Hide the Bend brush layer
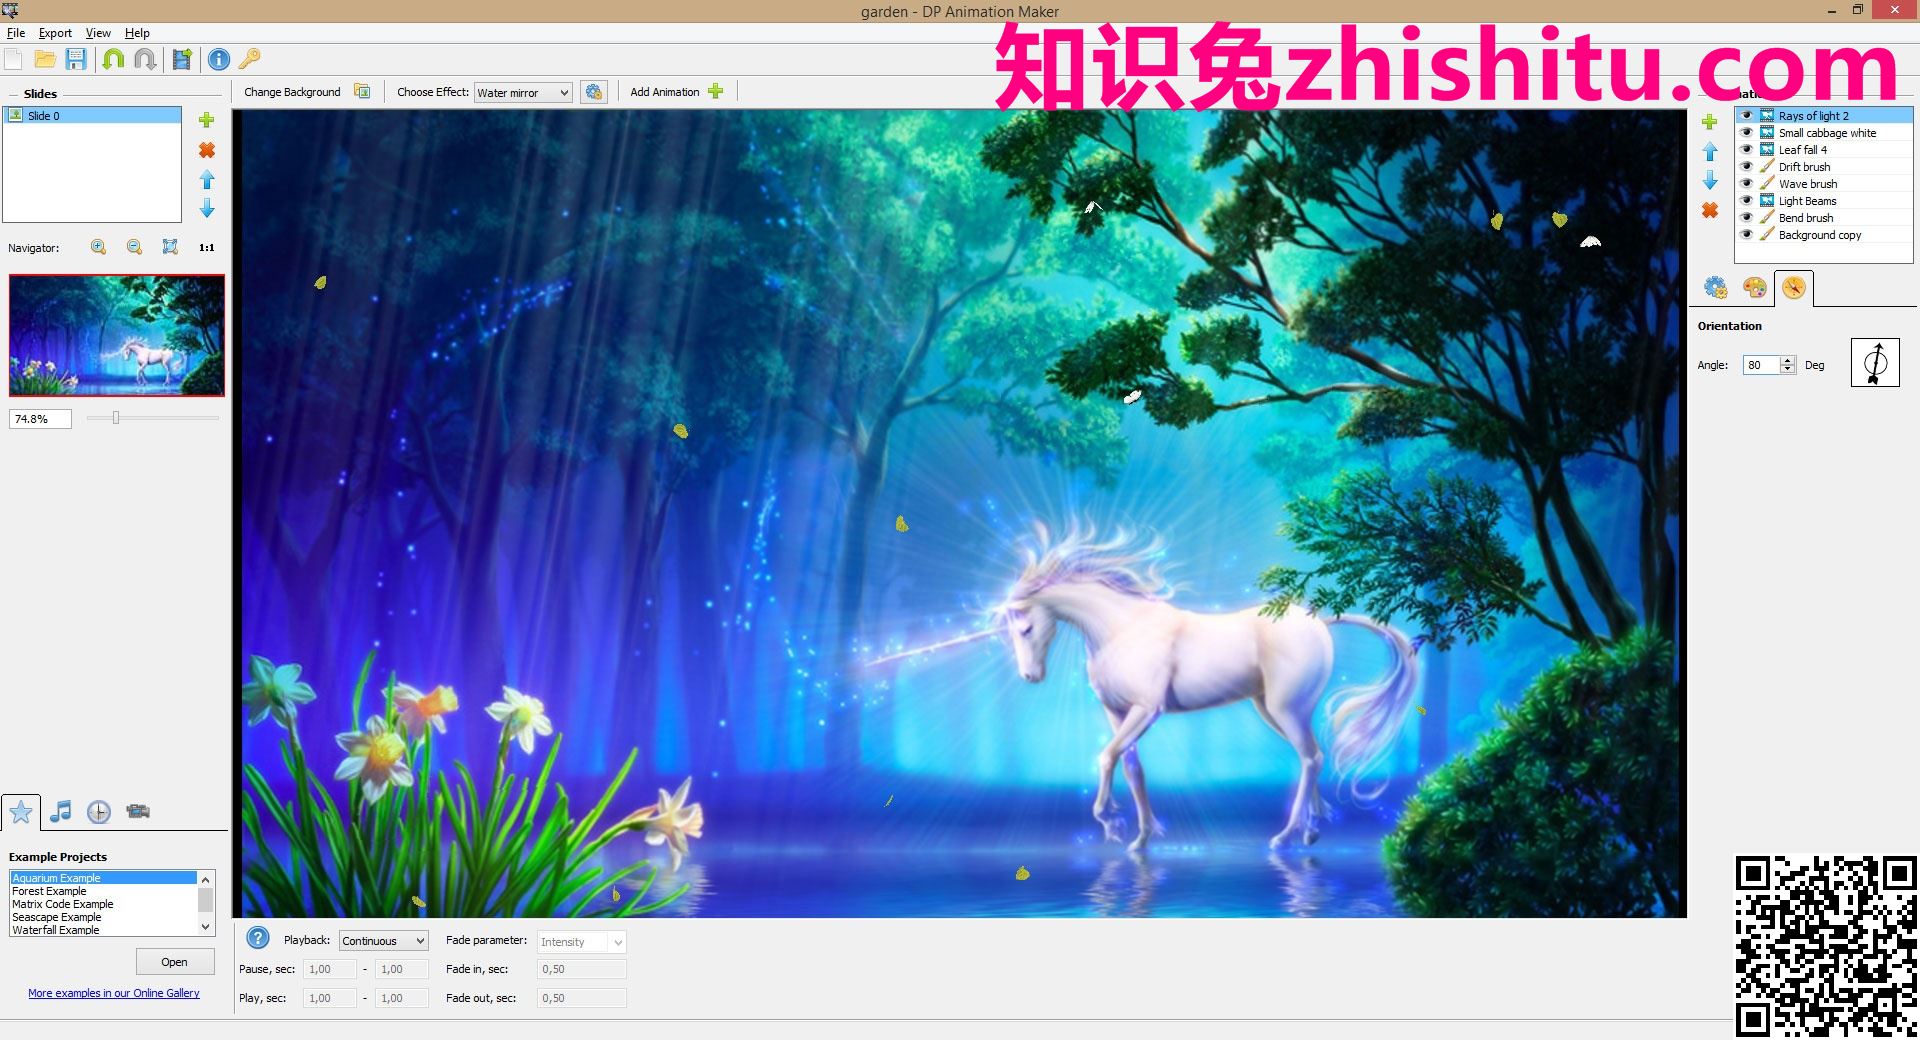This screenshot has height=1040, width=1920. (x=1746, y=218)
